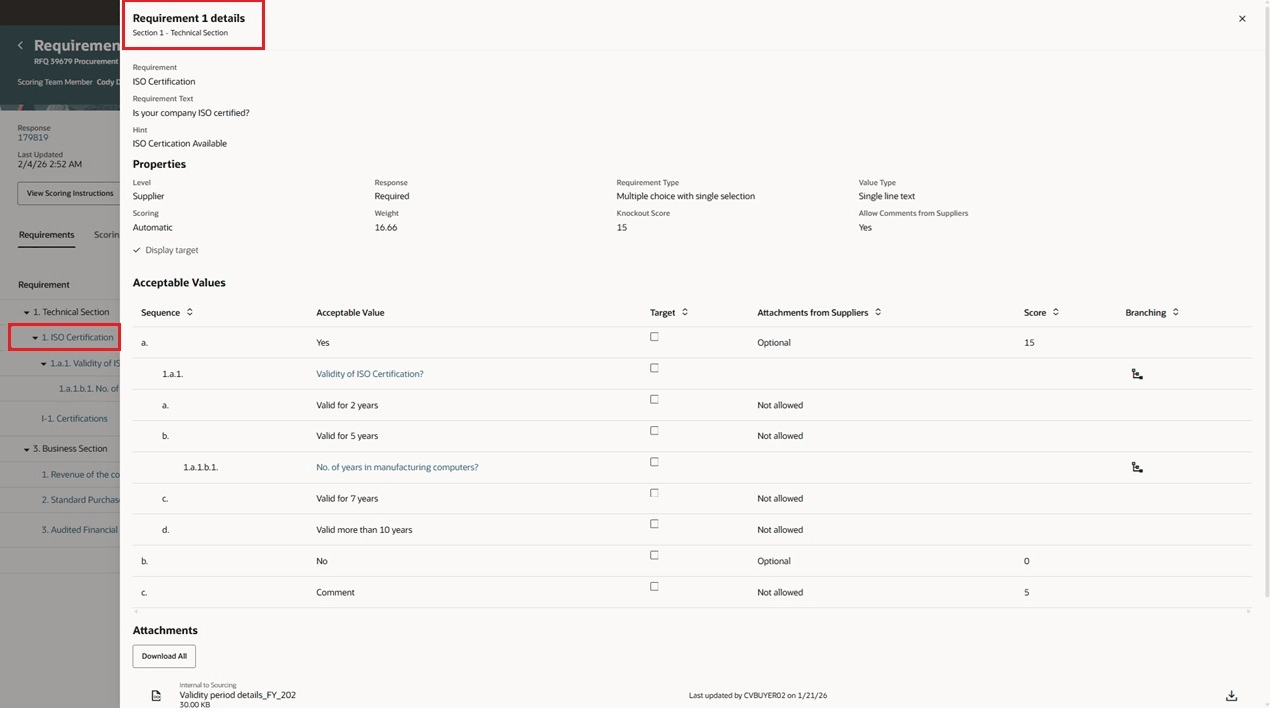
Task: Close the Requirement 1 details panel
Action: point(1242,18)
